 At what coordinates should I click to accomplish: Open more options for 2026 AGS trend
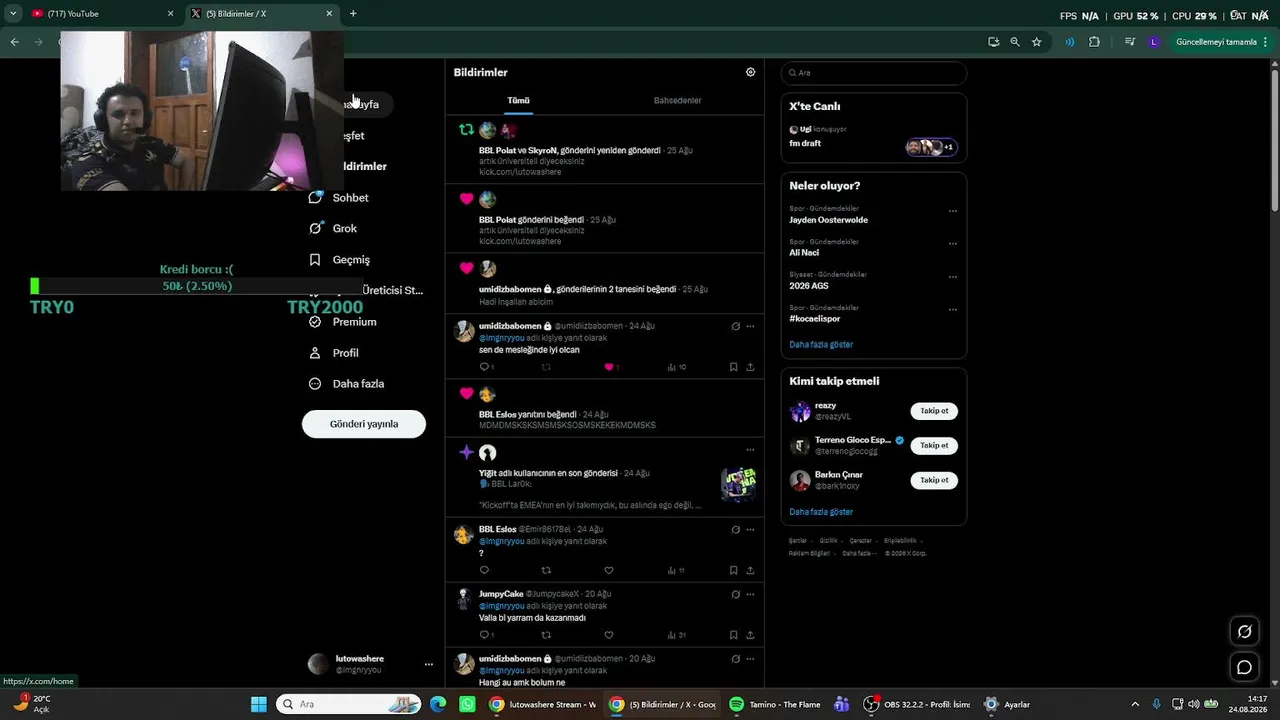(x=952, y=277)
